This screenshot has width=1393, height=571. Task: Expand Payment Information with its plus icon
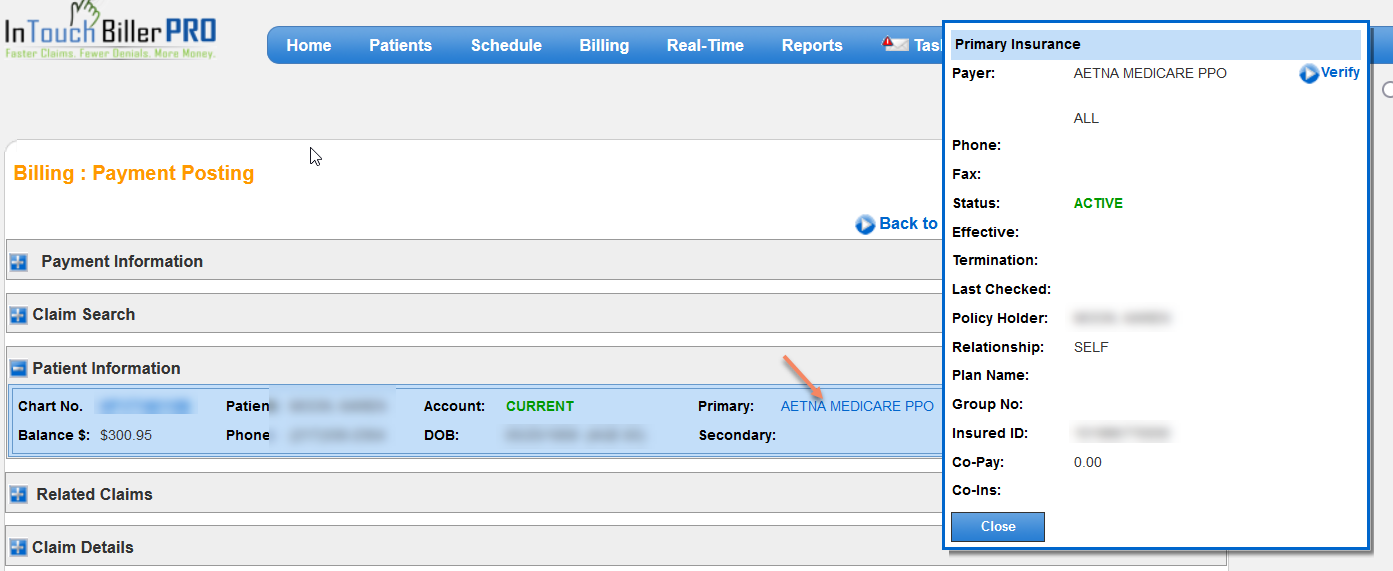(19, 263)
